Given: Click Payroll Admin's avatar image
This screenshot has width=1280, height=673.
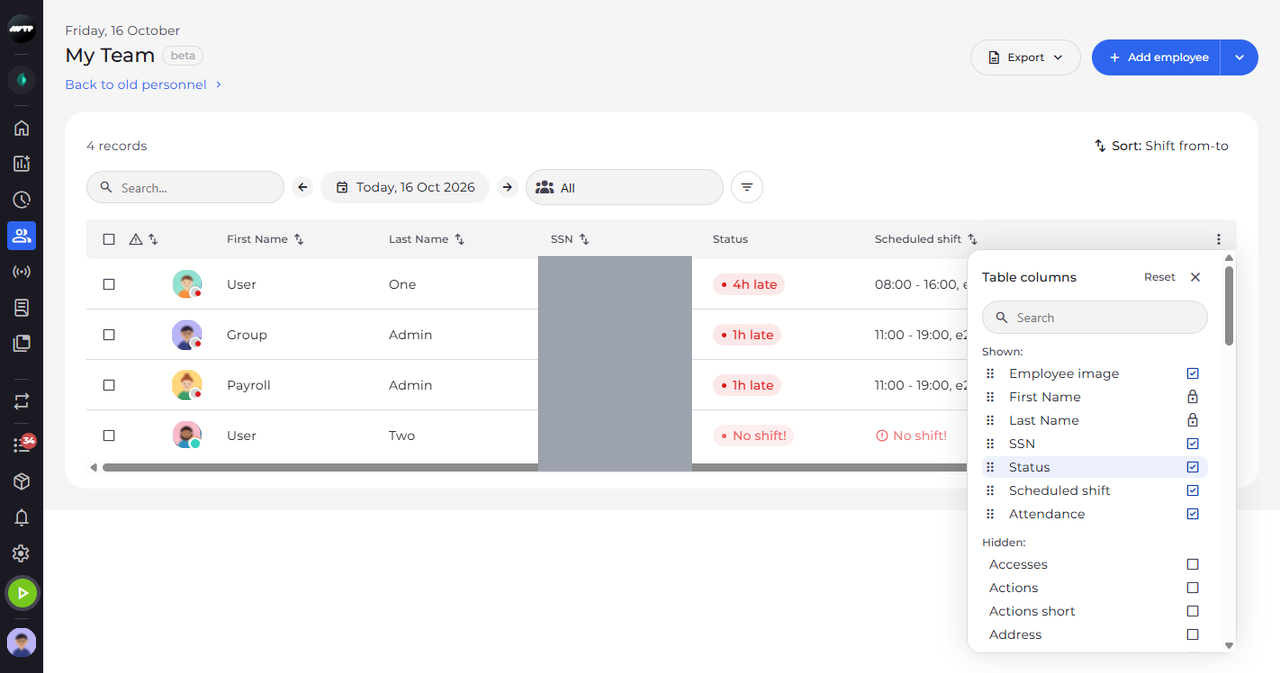Looking at the screenshot, I should (187, 385).
